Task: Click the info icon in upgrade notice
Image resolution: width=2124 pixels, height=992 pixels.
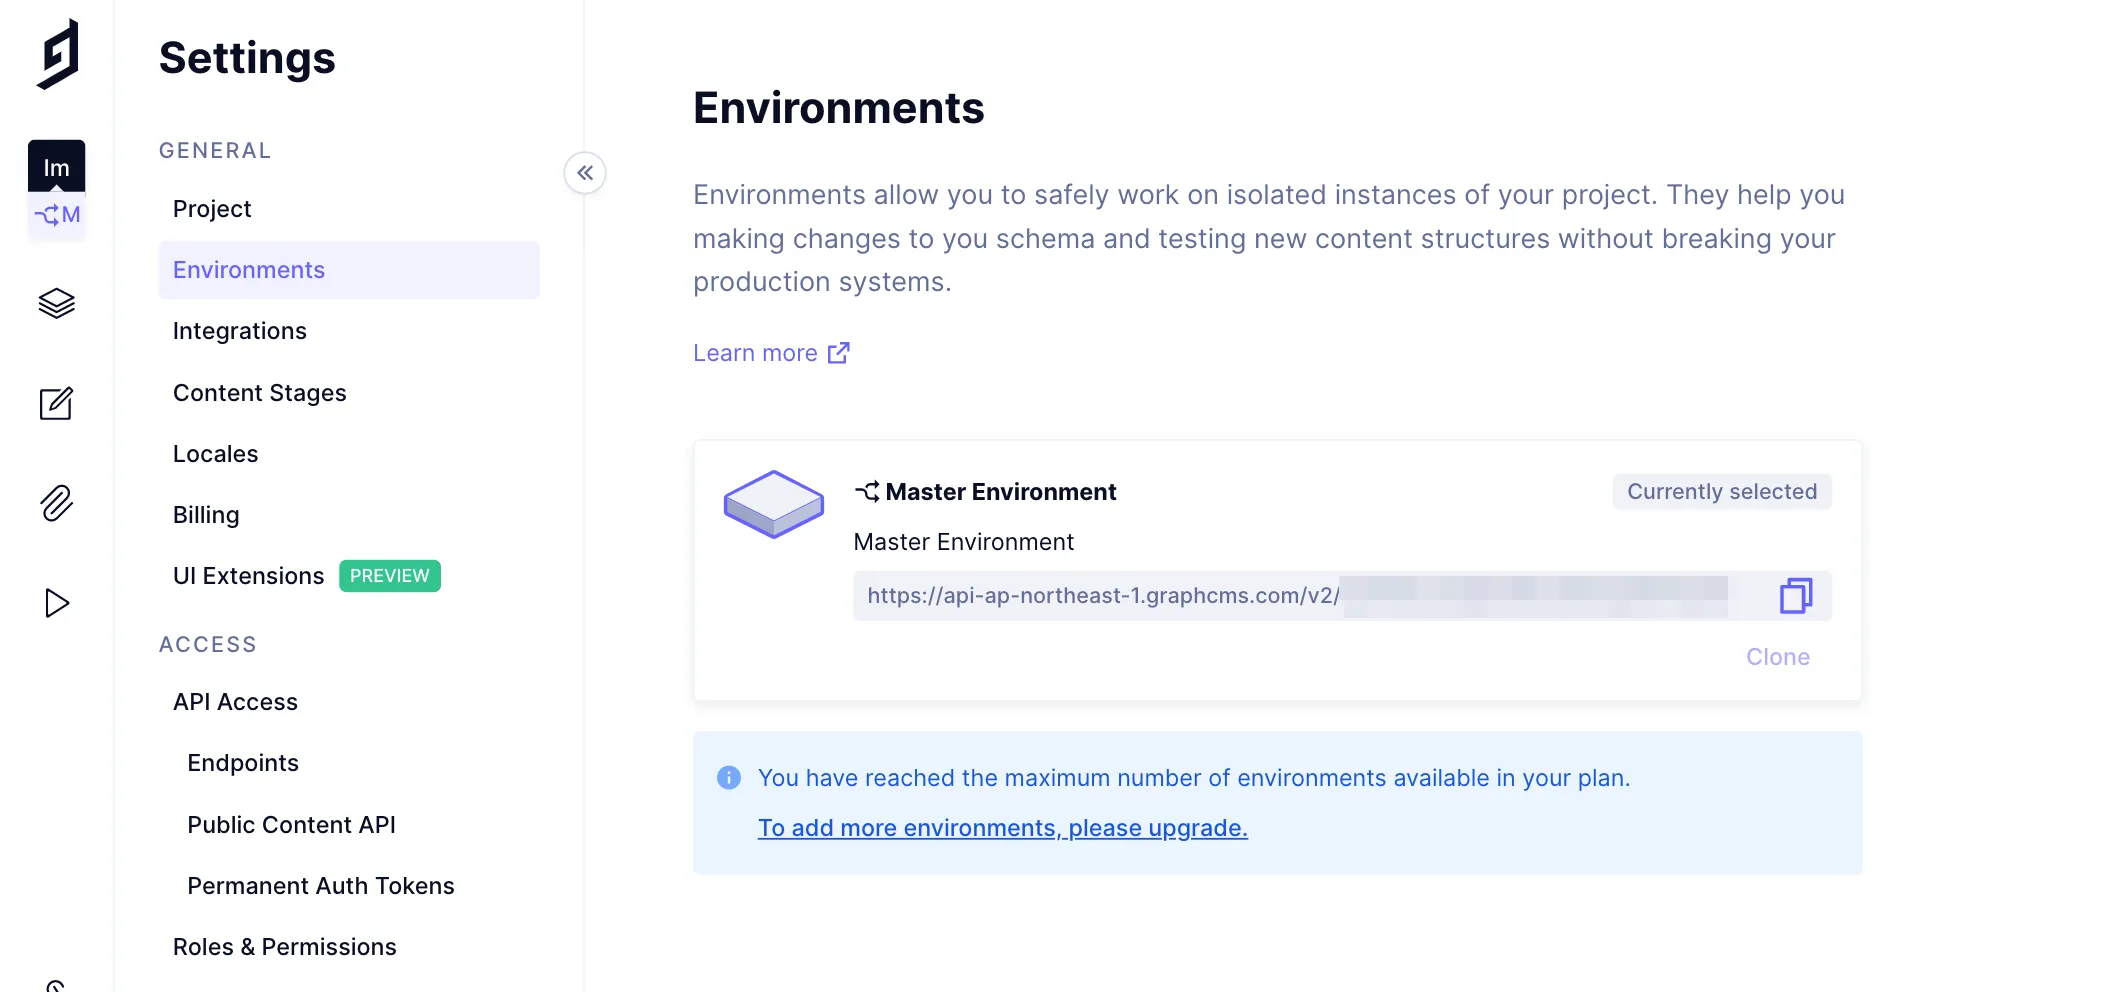Action: coord(729,778)
